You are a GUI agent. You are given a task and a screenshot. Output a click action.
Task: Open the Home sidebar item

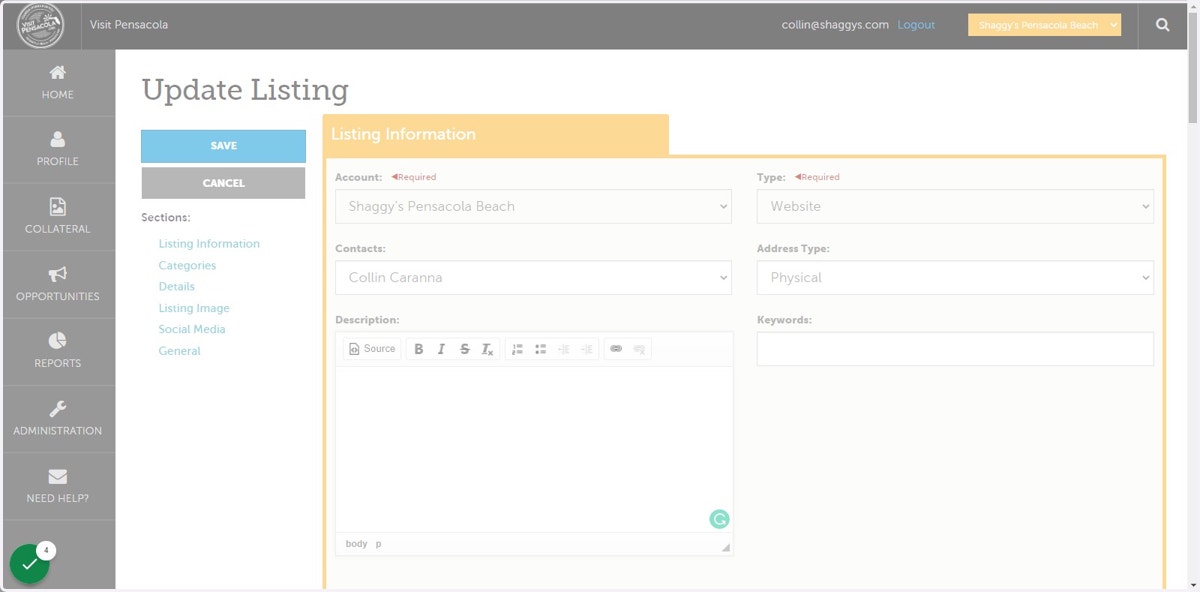58,83
